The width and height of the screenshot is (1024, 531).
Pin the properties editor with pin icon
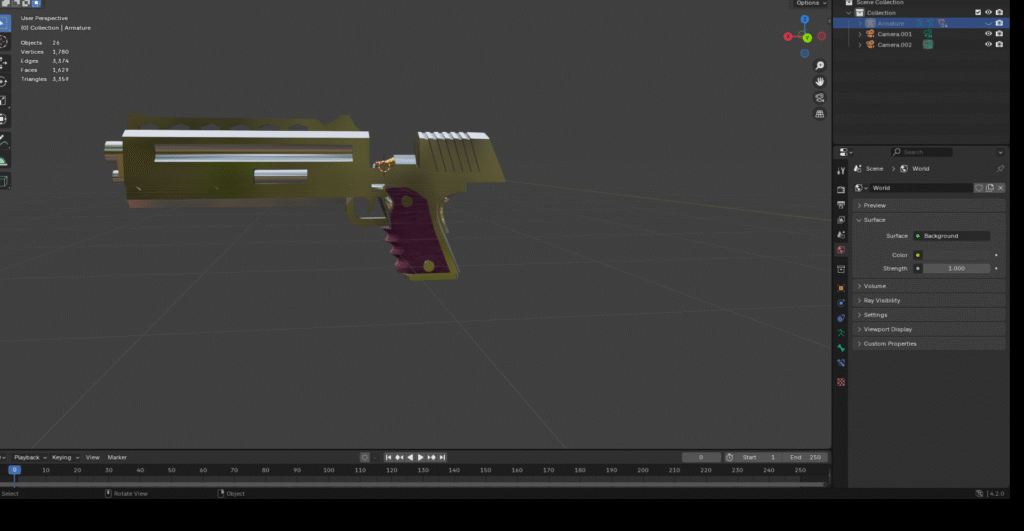tap(1000, 169)
